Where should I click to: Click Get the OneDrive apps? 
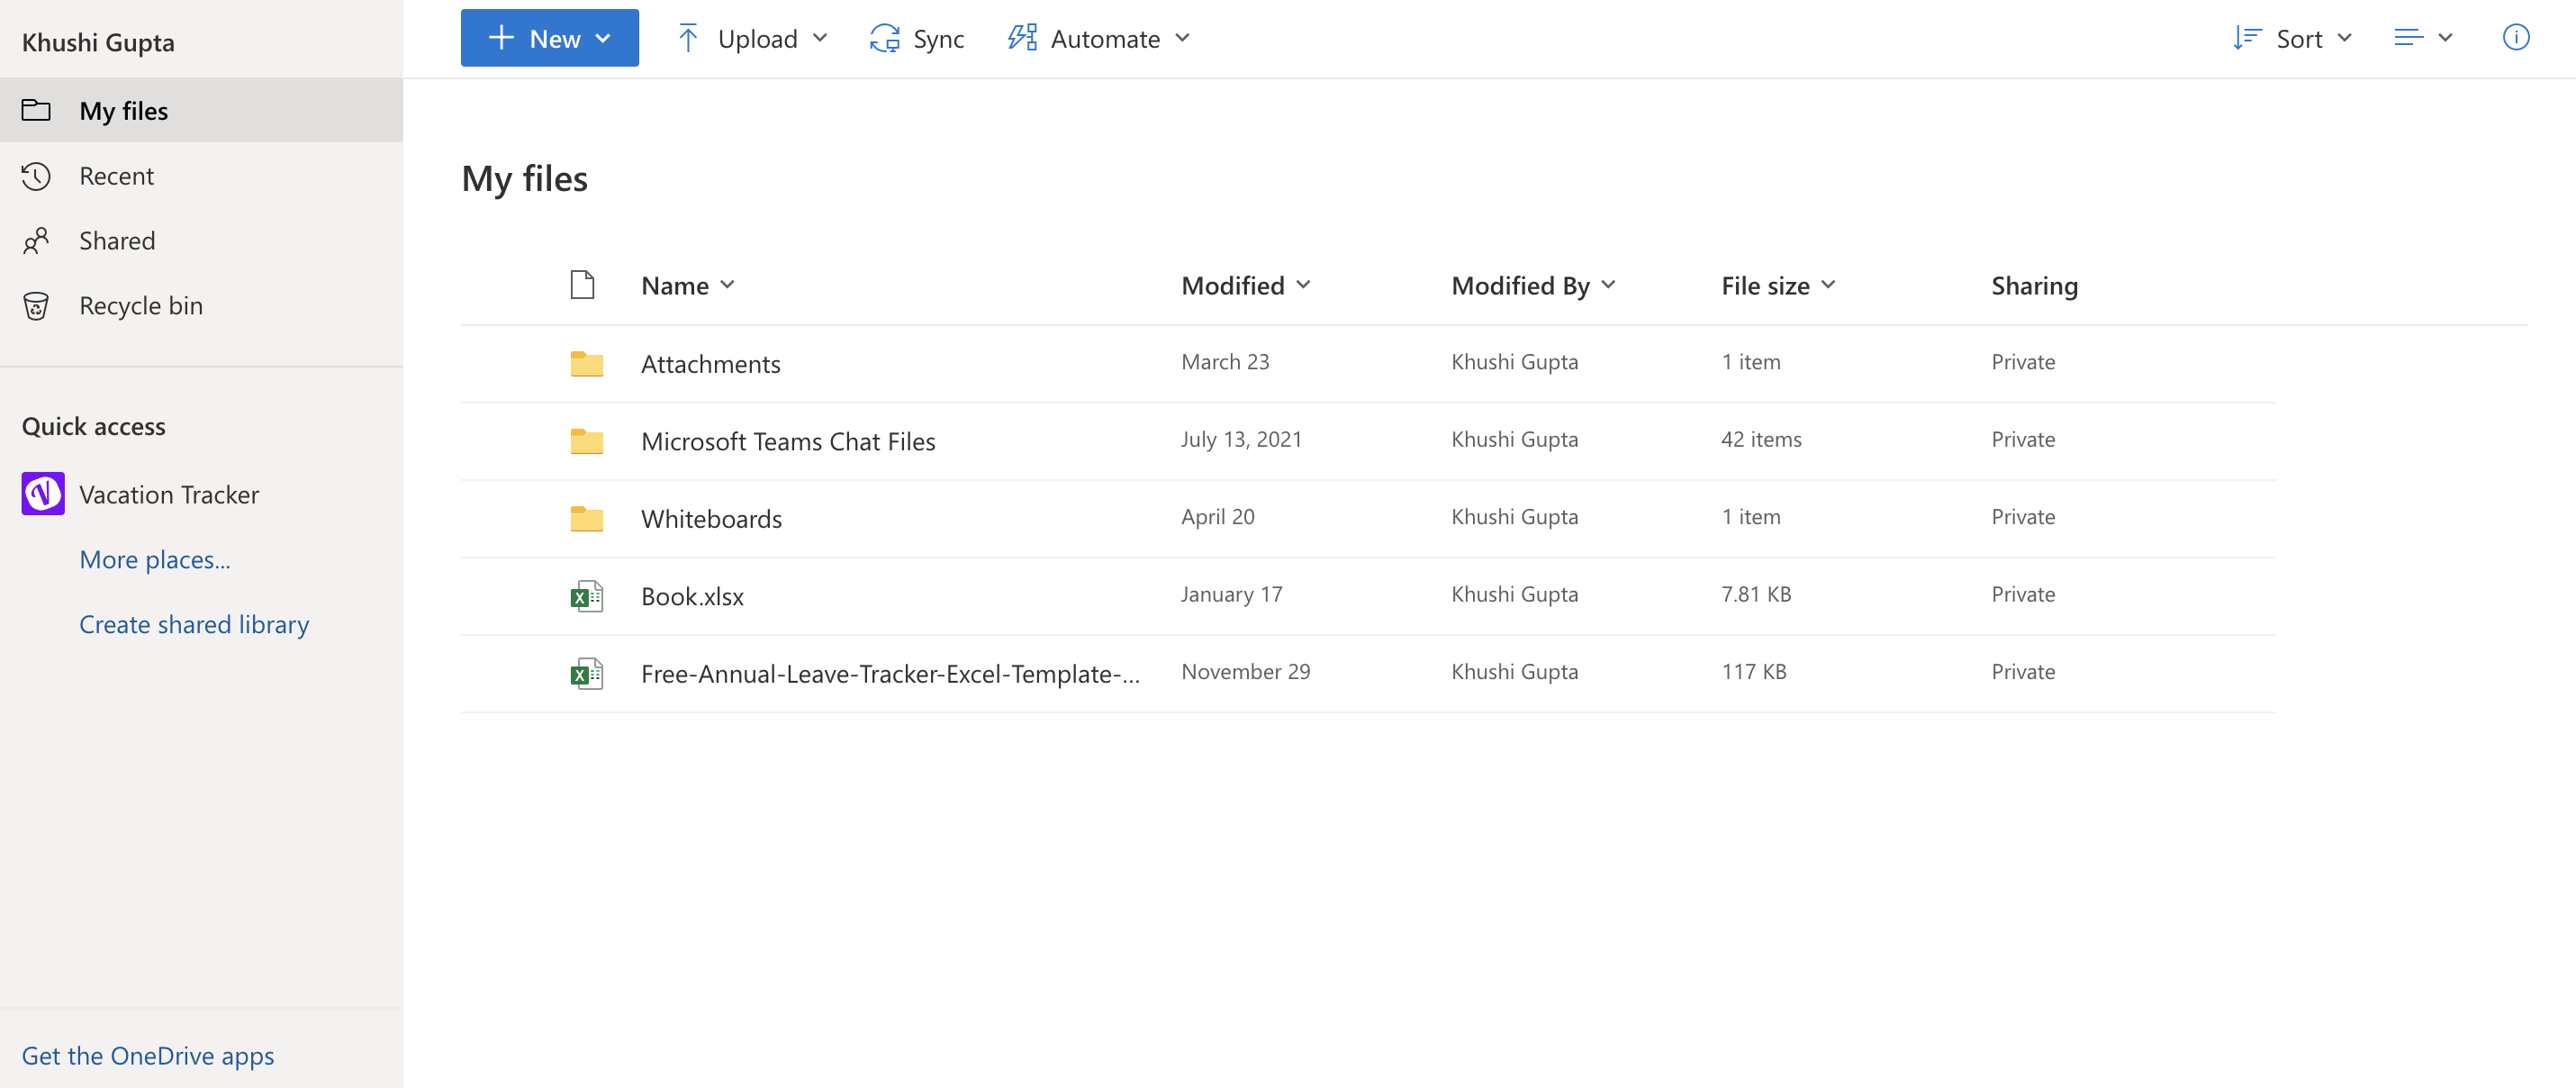(x=147, y=1055)
